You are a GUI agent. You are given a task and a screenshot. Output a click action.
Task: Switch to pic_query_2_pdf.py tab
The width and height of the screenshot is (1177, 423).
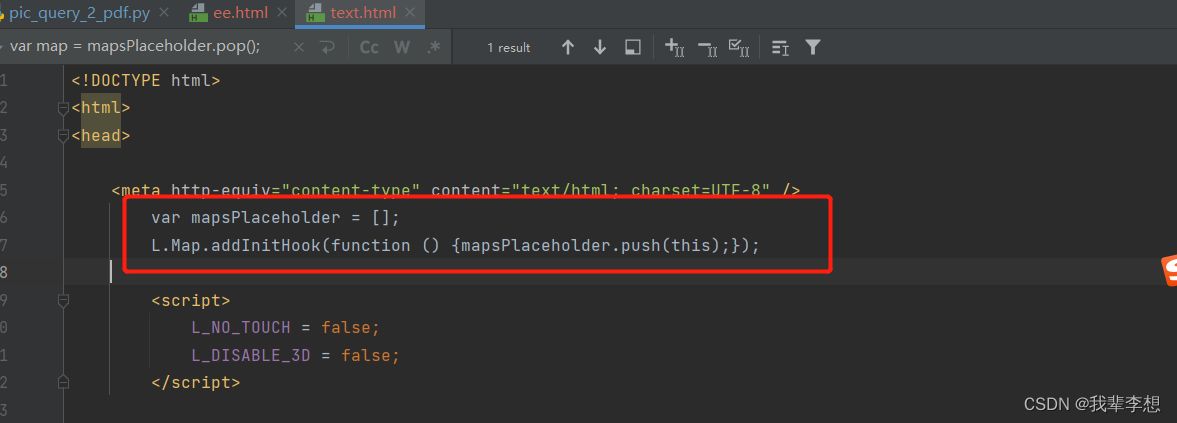coord(78,13)
